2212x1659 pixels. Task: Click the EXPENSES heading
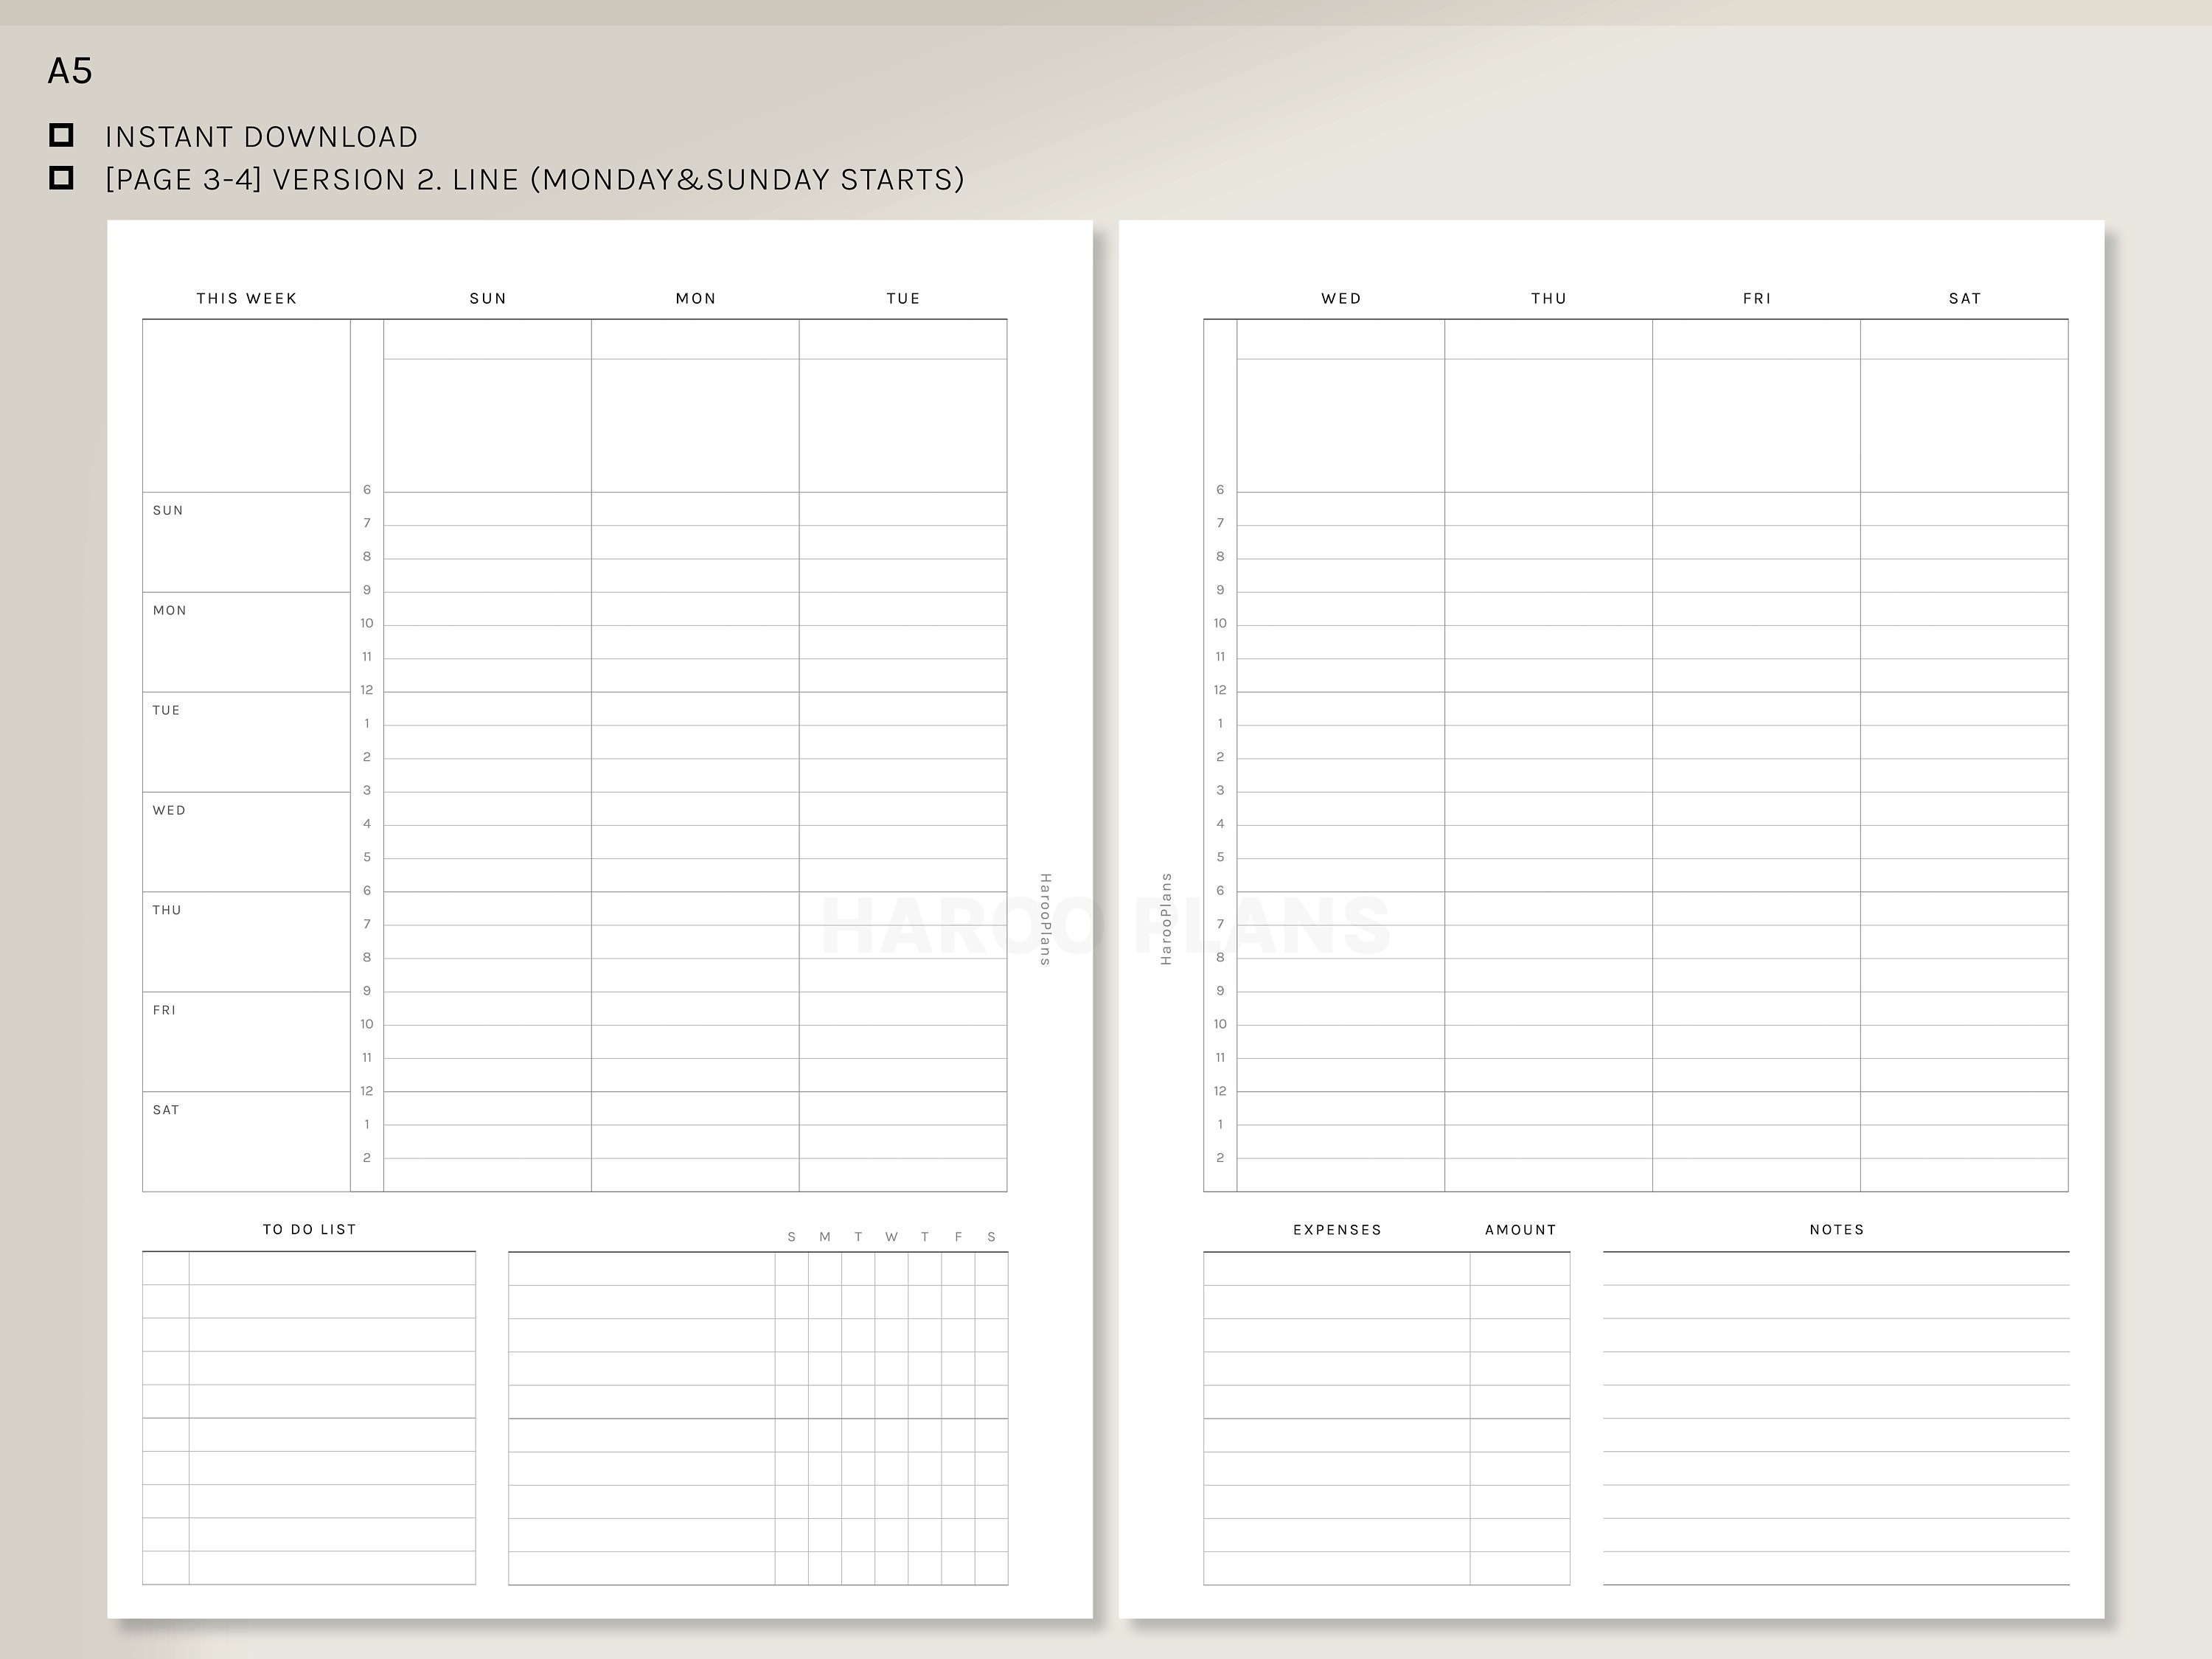[x=1337, y=1229]
